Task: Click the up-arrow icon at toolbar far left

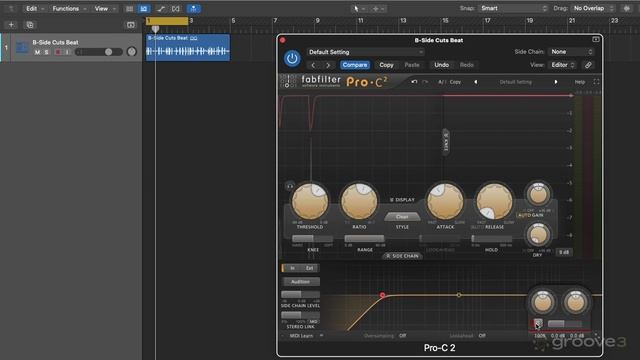Action: coord(11,9)
